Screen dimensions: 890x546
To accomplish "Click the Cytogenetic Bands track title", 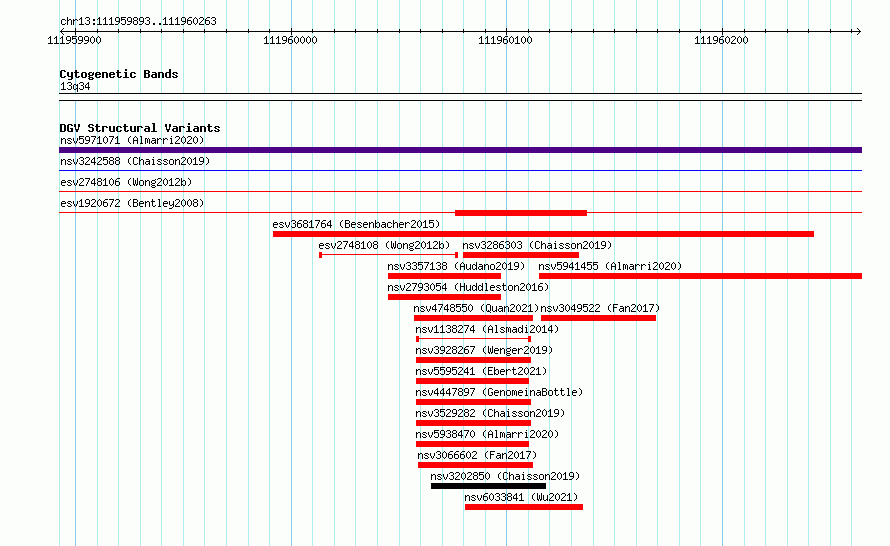I will (119, 74).
